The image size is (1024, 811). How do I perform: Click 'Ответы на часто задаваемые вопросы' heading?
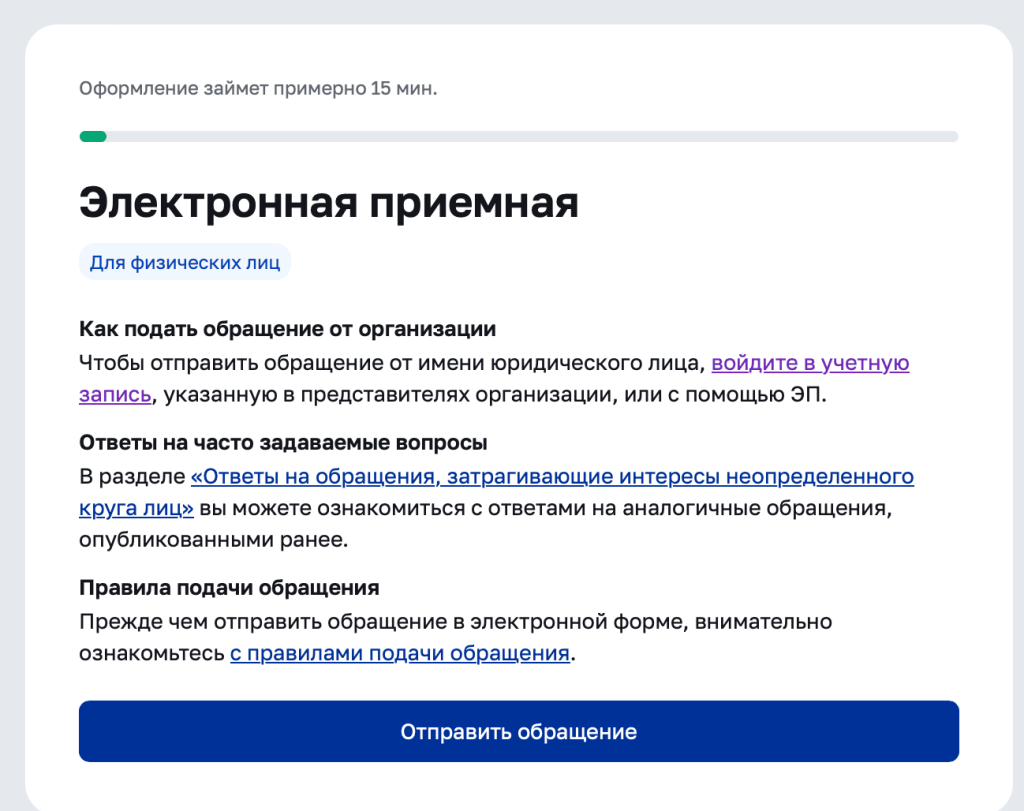coord(283,443)
